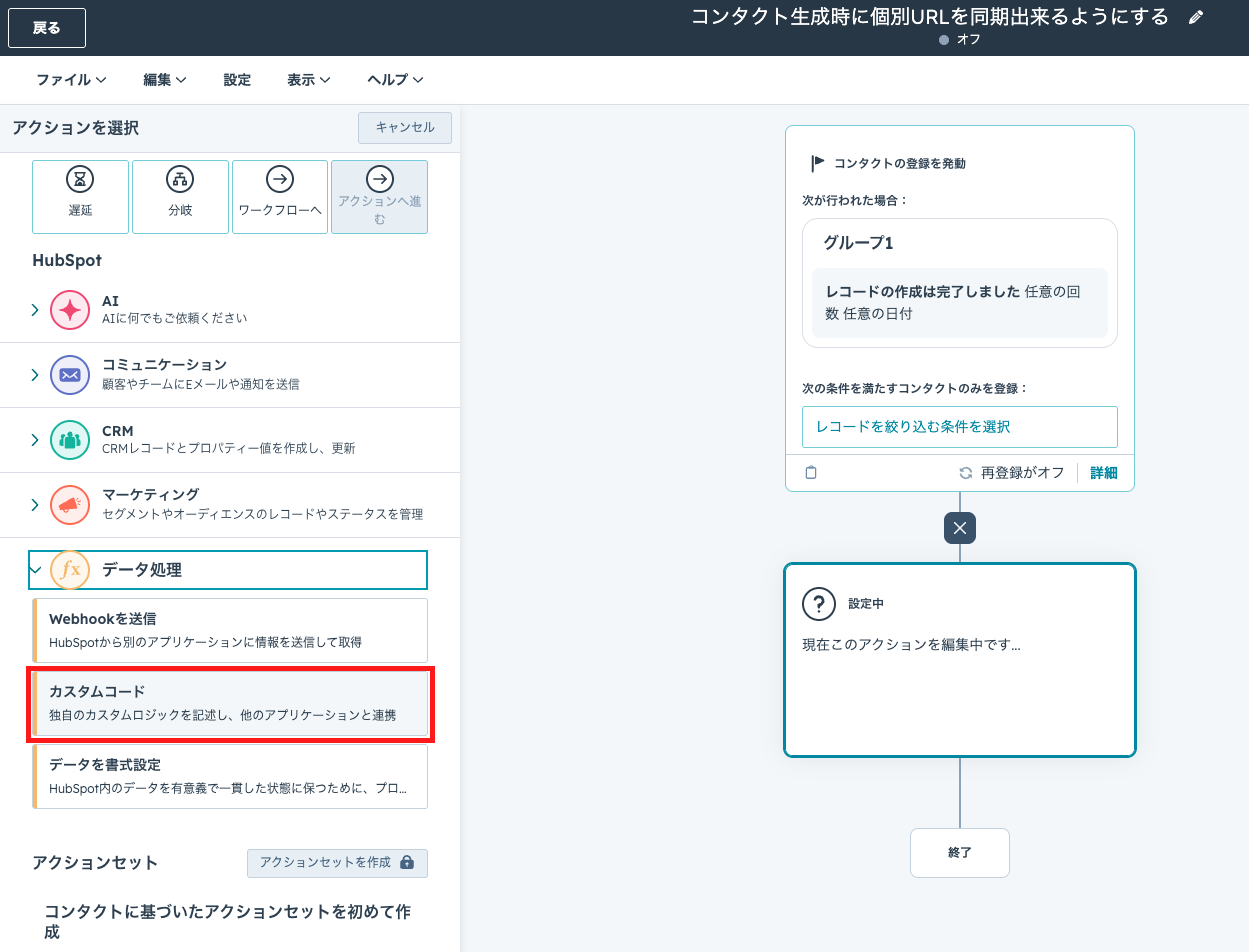Select the 分岐 (branch) action tile

tap(180, 197)
